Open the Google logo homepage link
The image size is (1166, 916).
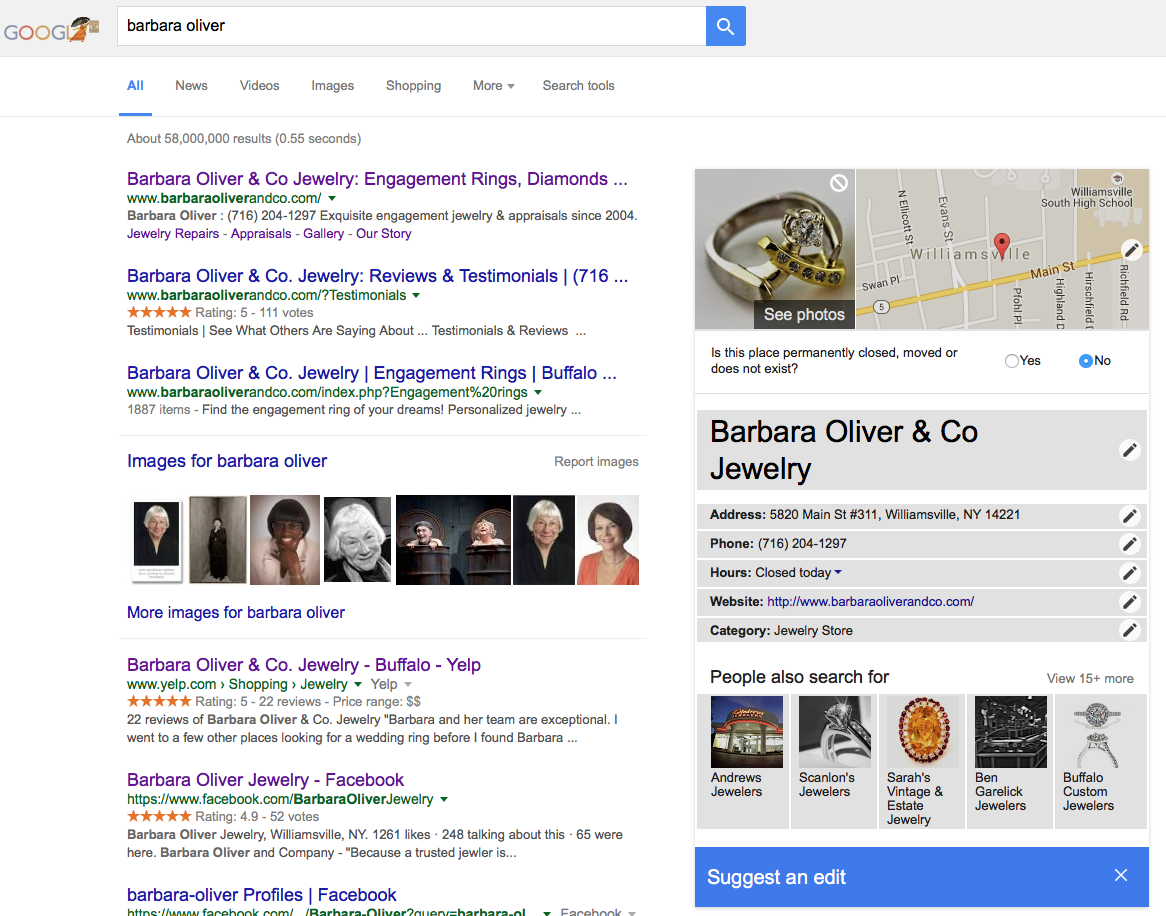[51, 30]
